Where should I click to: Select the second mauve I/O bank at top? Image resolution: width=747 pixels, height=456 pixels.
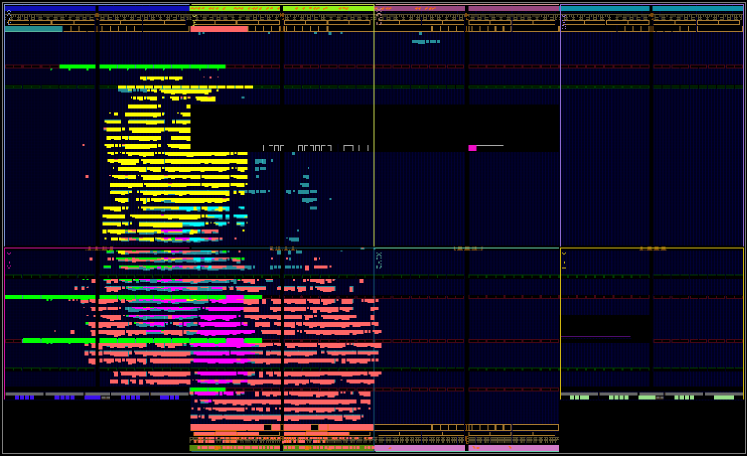coord(513,9)
